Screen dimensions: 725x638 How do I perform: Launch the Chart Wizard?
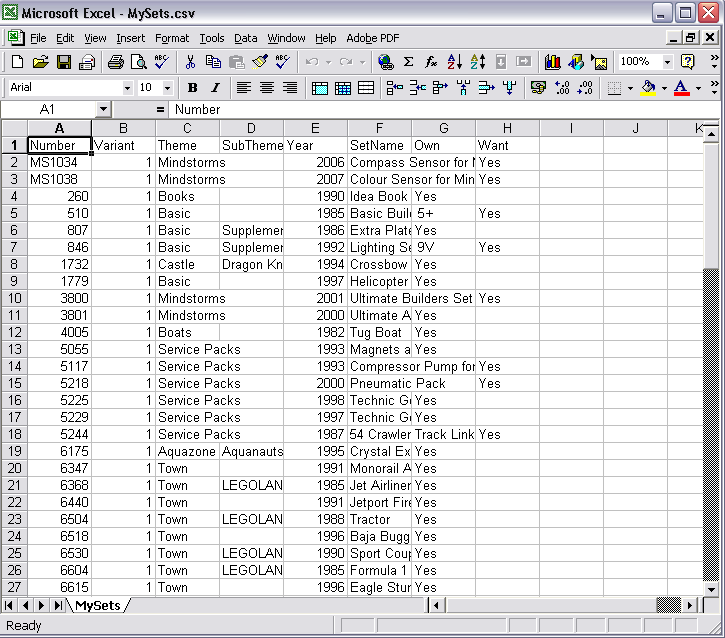coord(553,61)
